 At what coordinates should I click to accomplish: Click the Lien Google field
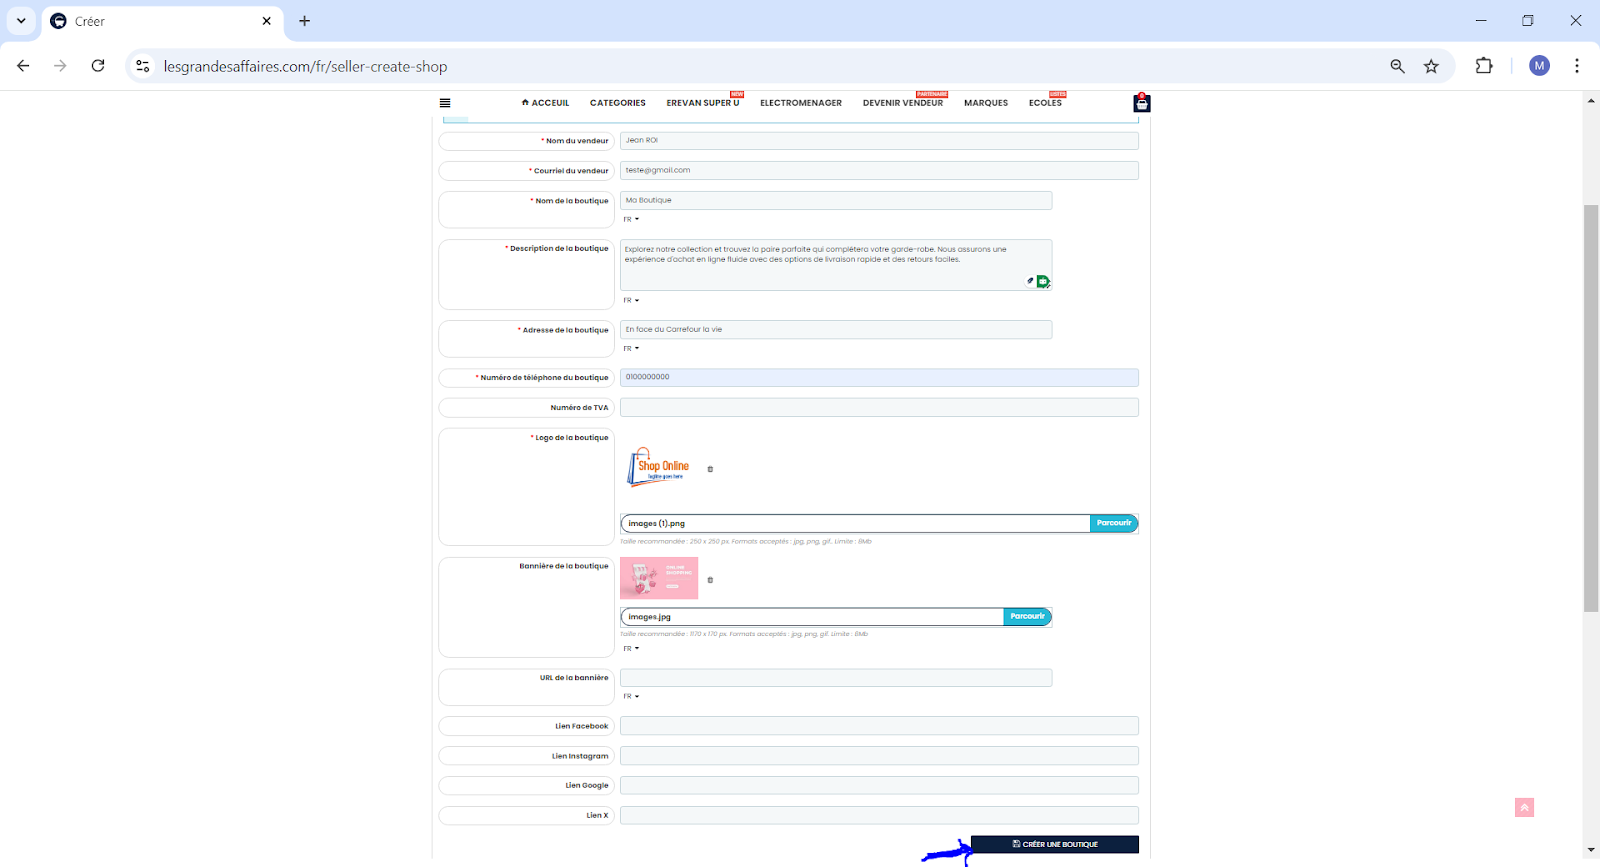point(879,785)
